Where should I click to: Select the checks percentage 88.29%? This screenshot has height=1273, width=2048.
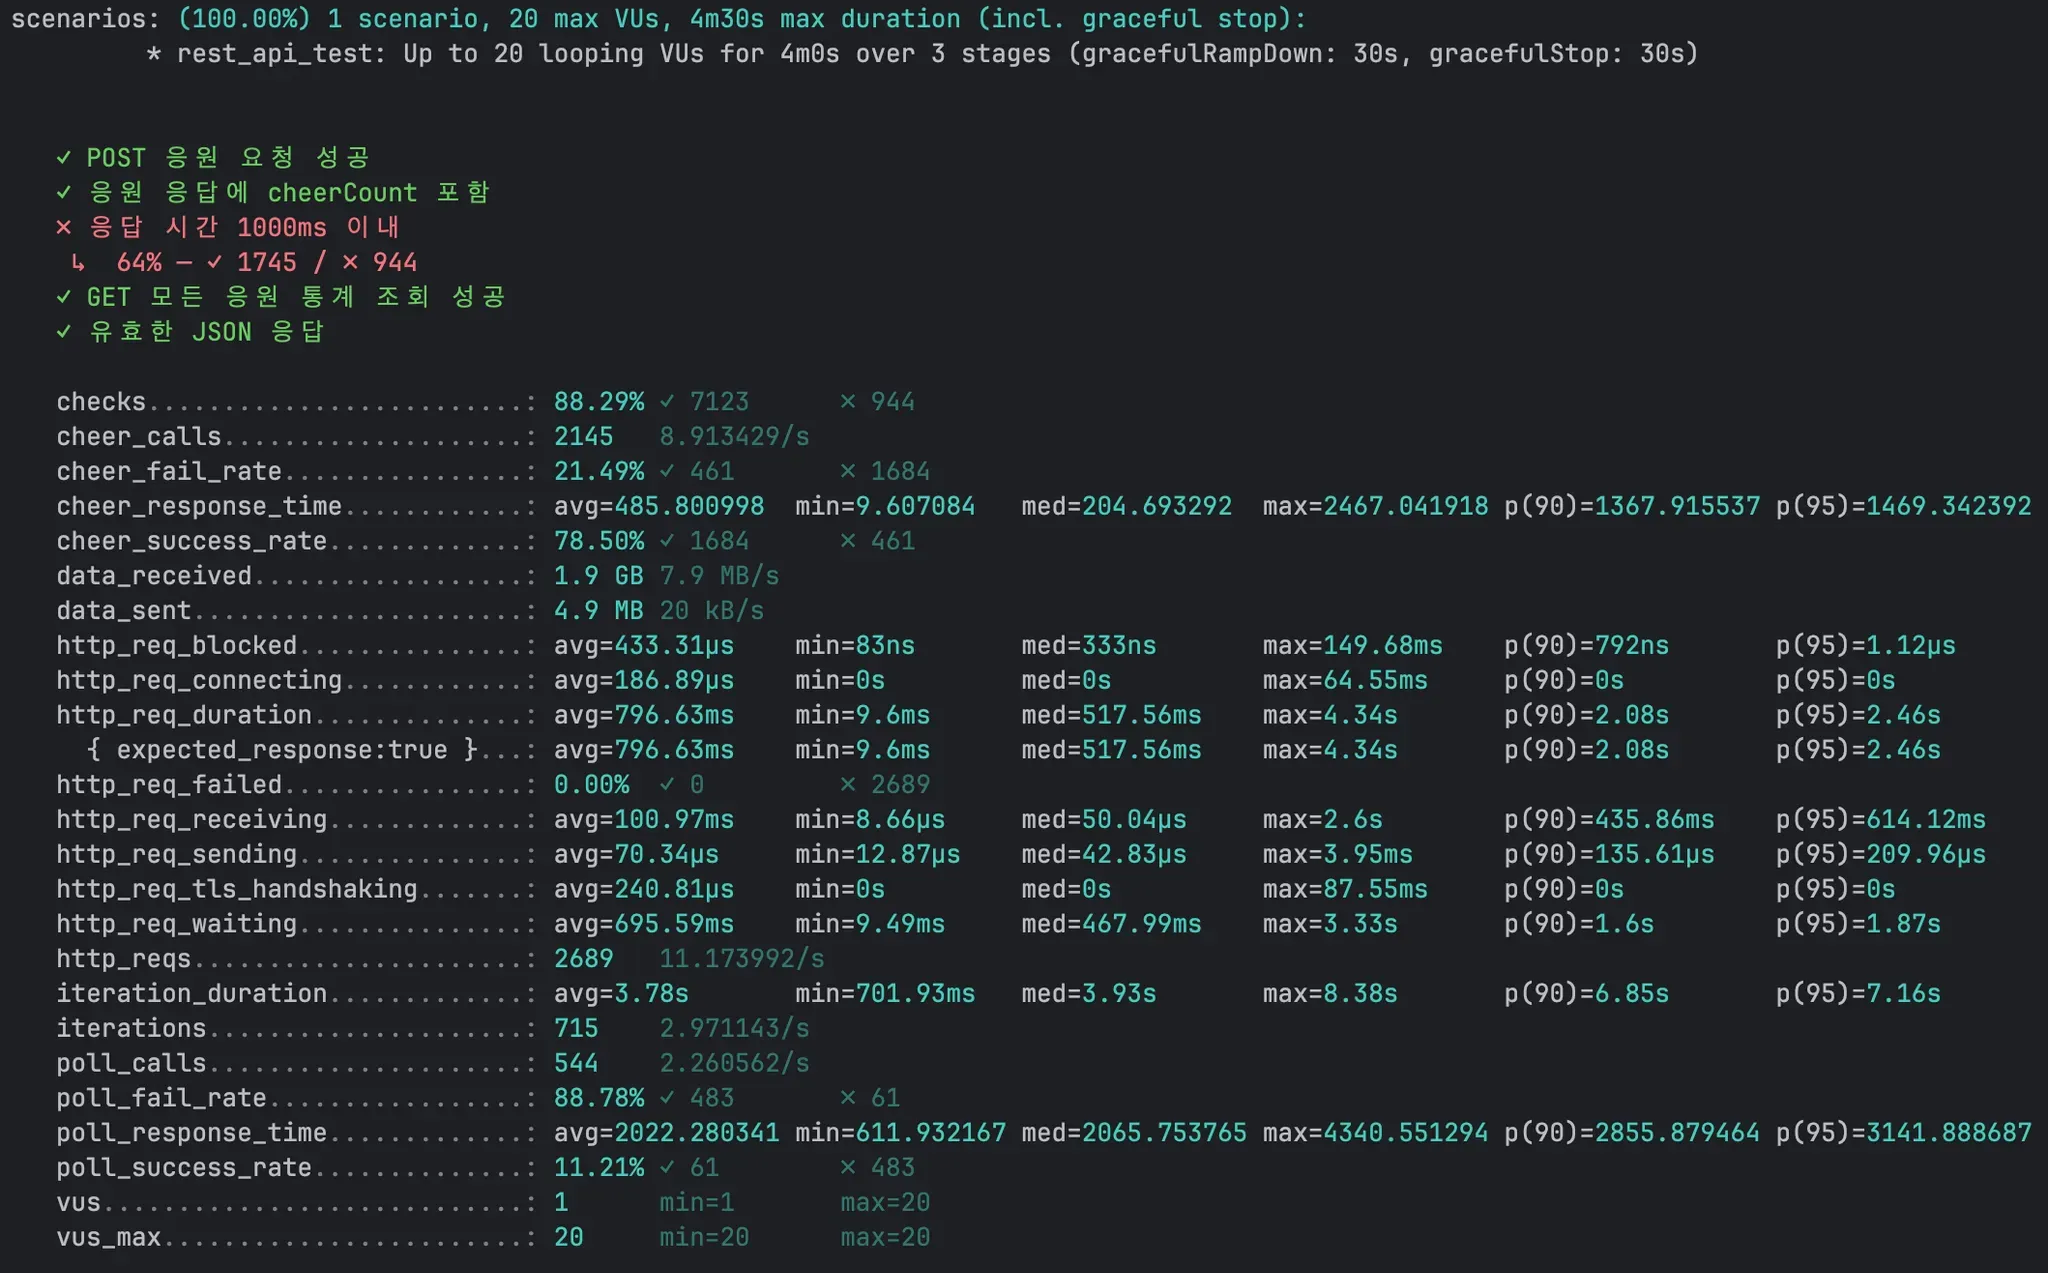point(598,402)
